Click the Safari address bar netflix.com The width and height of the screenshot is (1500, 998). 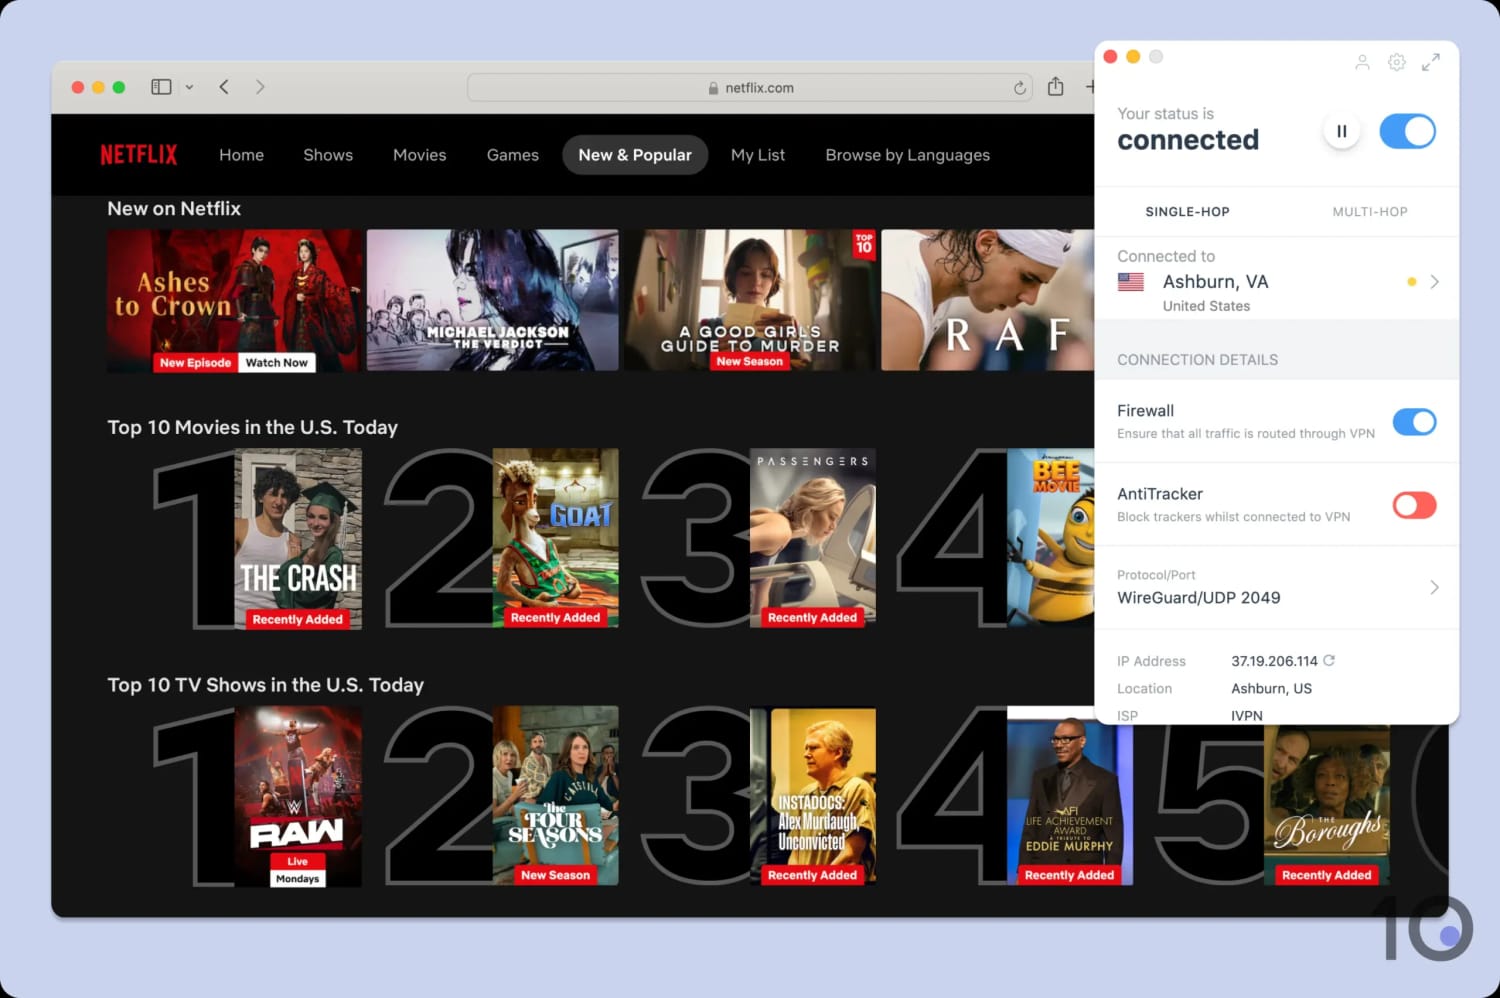751,88
